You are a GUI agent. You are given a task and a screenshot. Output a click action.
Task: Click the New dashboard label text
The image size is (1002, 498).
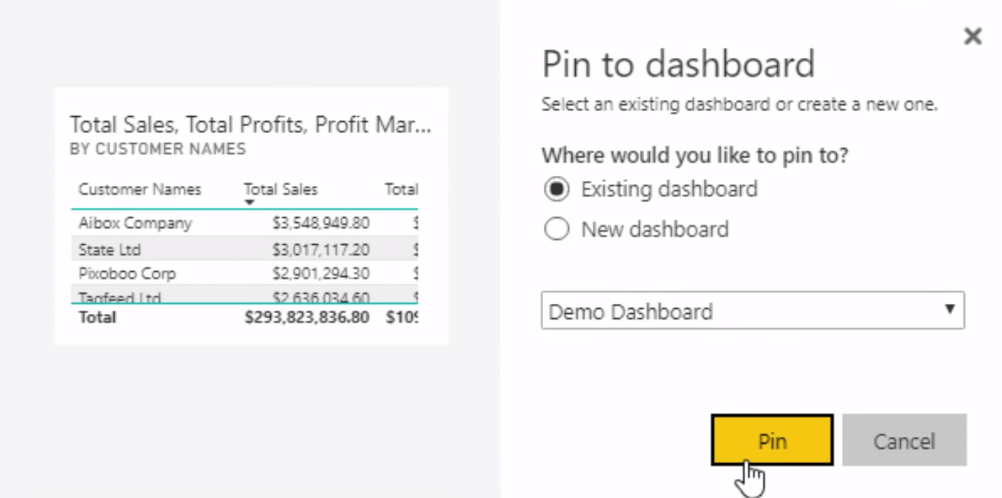(x=655, y=229)
